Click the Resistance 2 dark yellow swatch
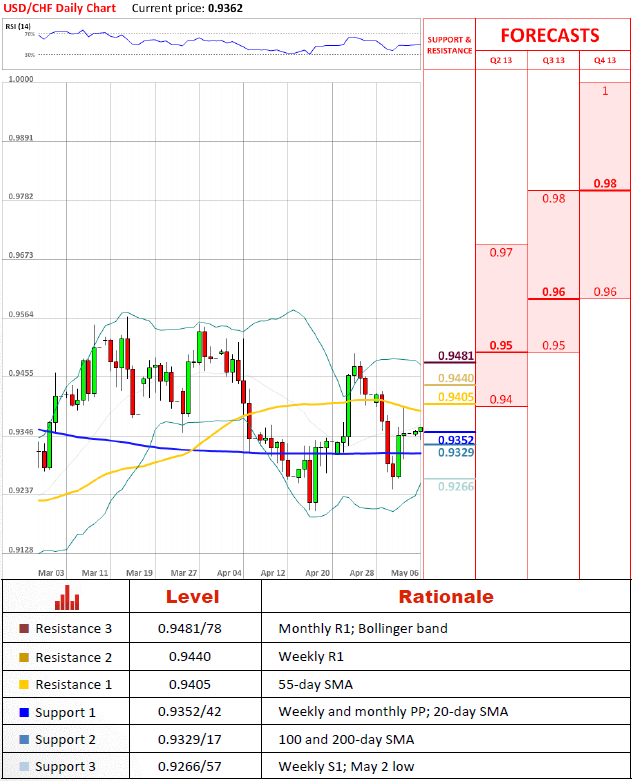Viewport: 633px width, 781px height. 24,657
